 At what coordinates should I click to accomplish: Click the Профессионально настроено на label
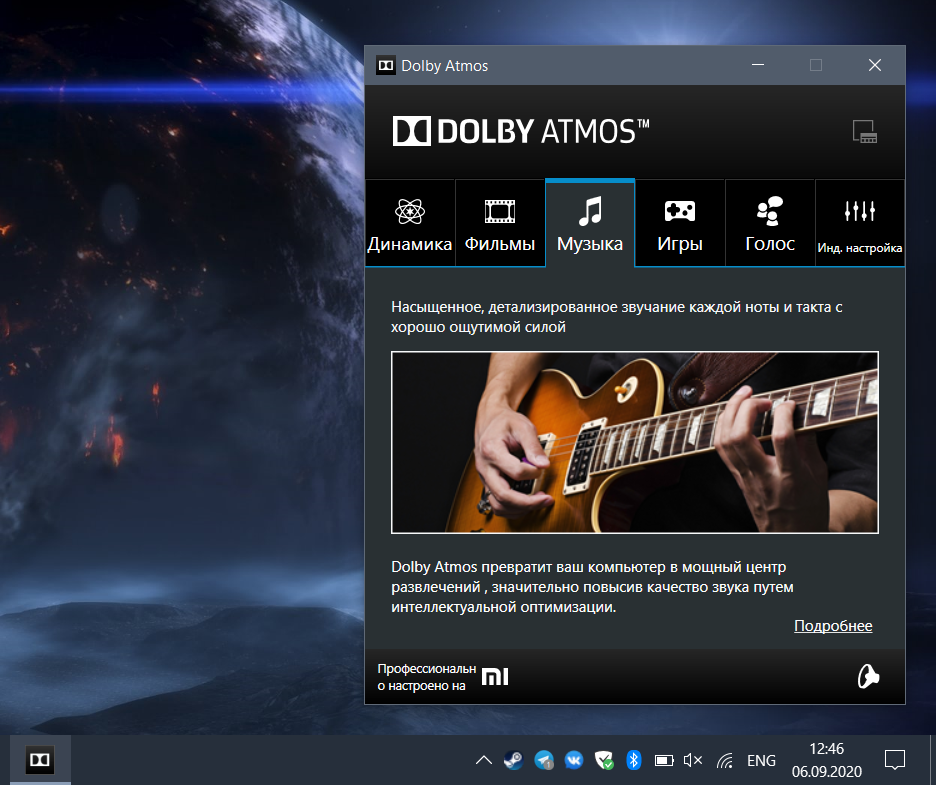pos(426,677)
